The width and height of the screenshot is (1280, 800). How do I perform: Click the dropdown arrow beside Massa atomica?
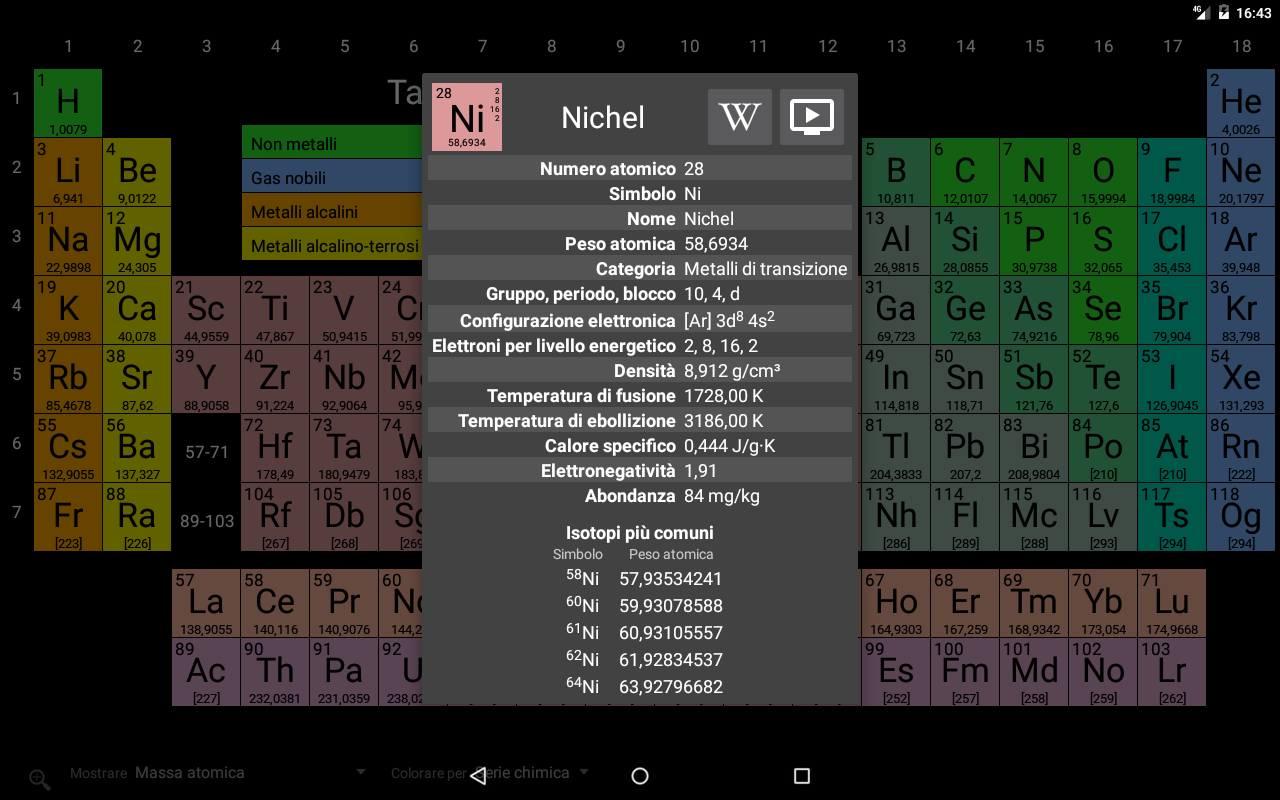pos(361,772)
